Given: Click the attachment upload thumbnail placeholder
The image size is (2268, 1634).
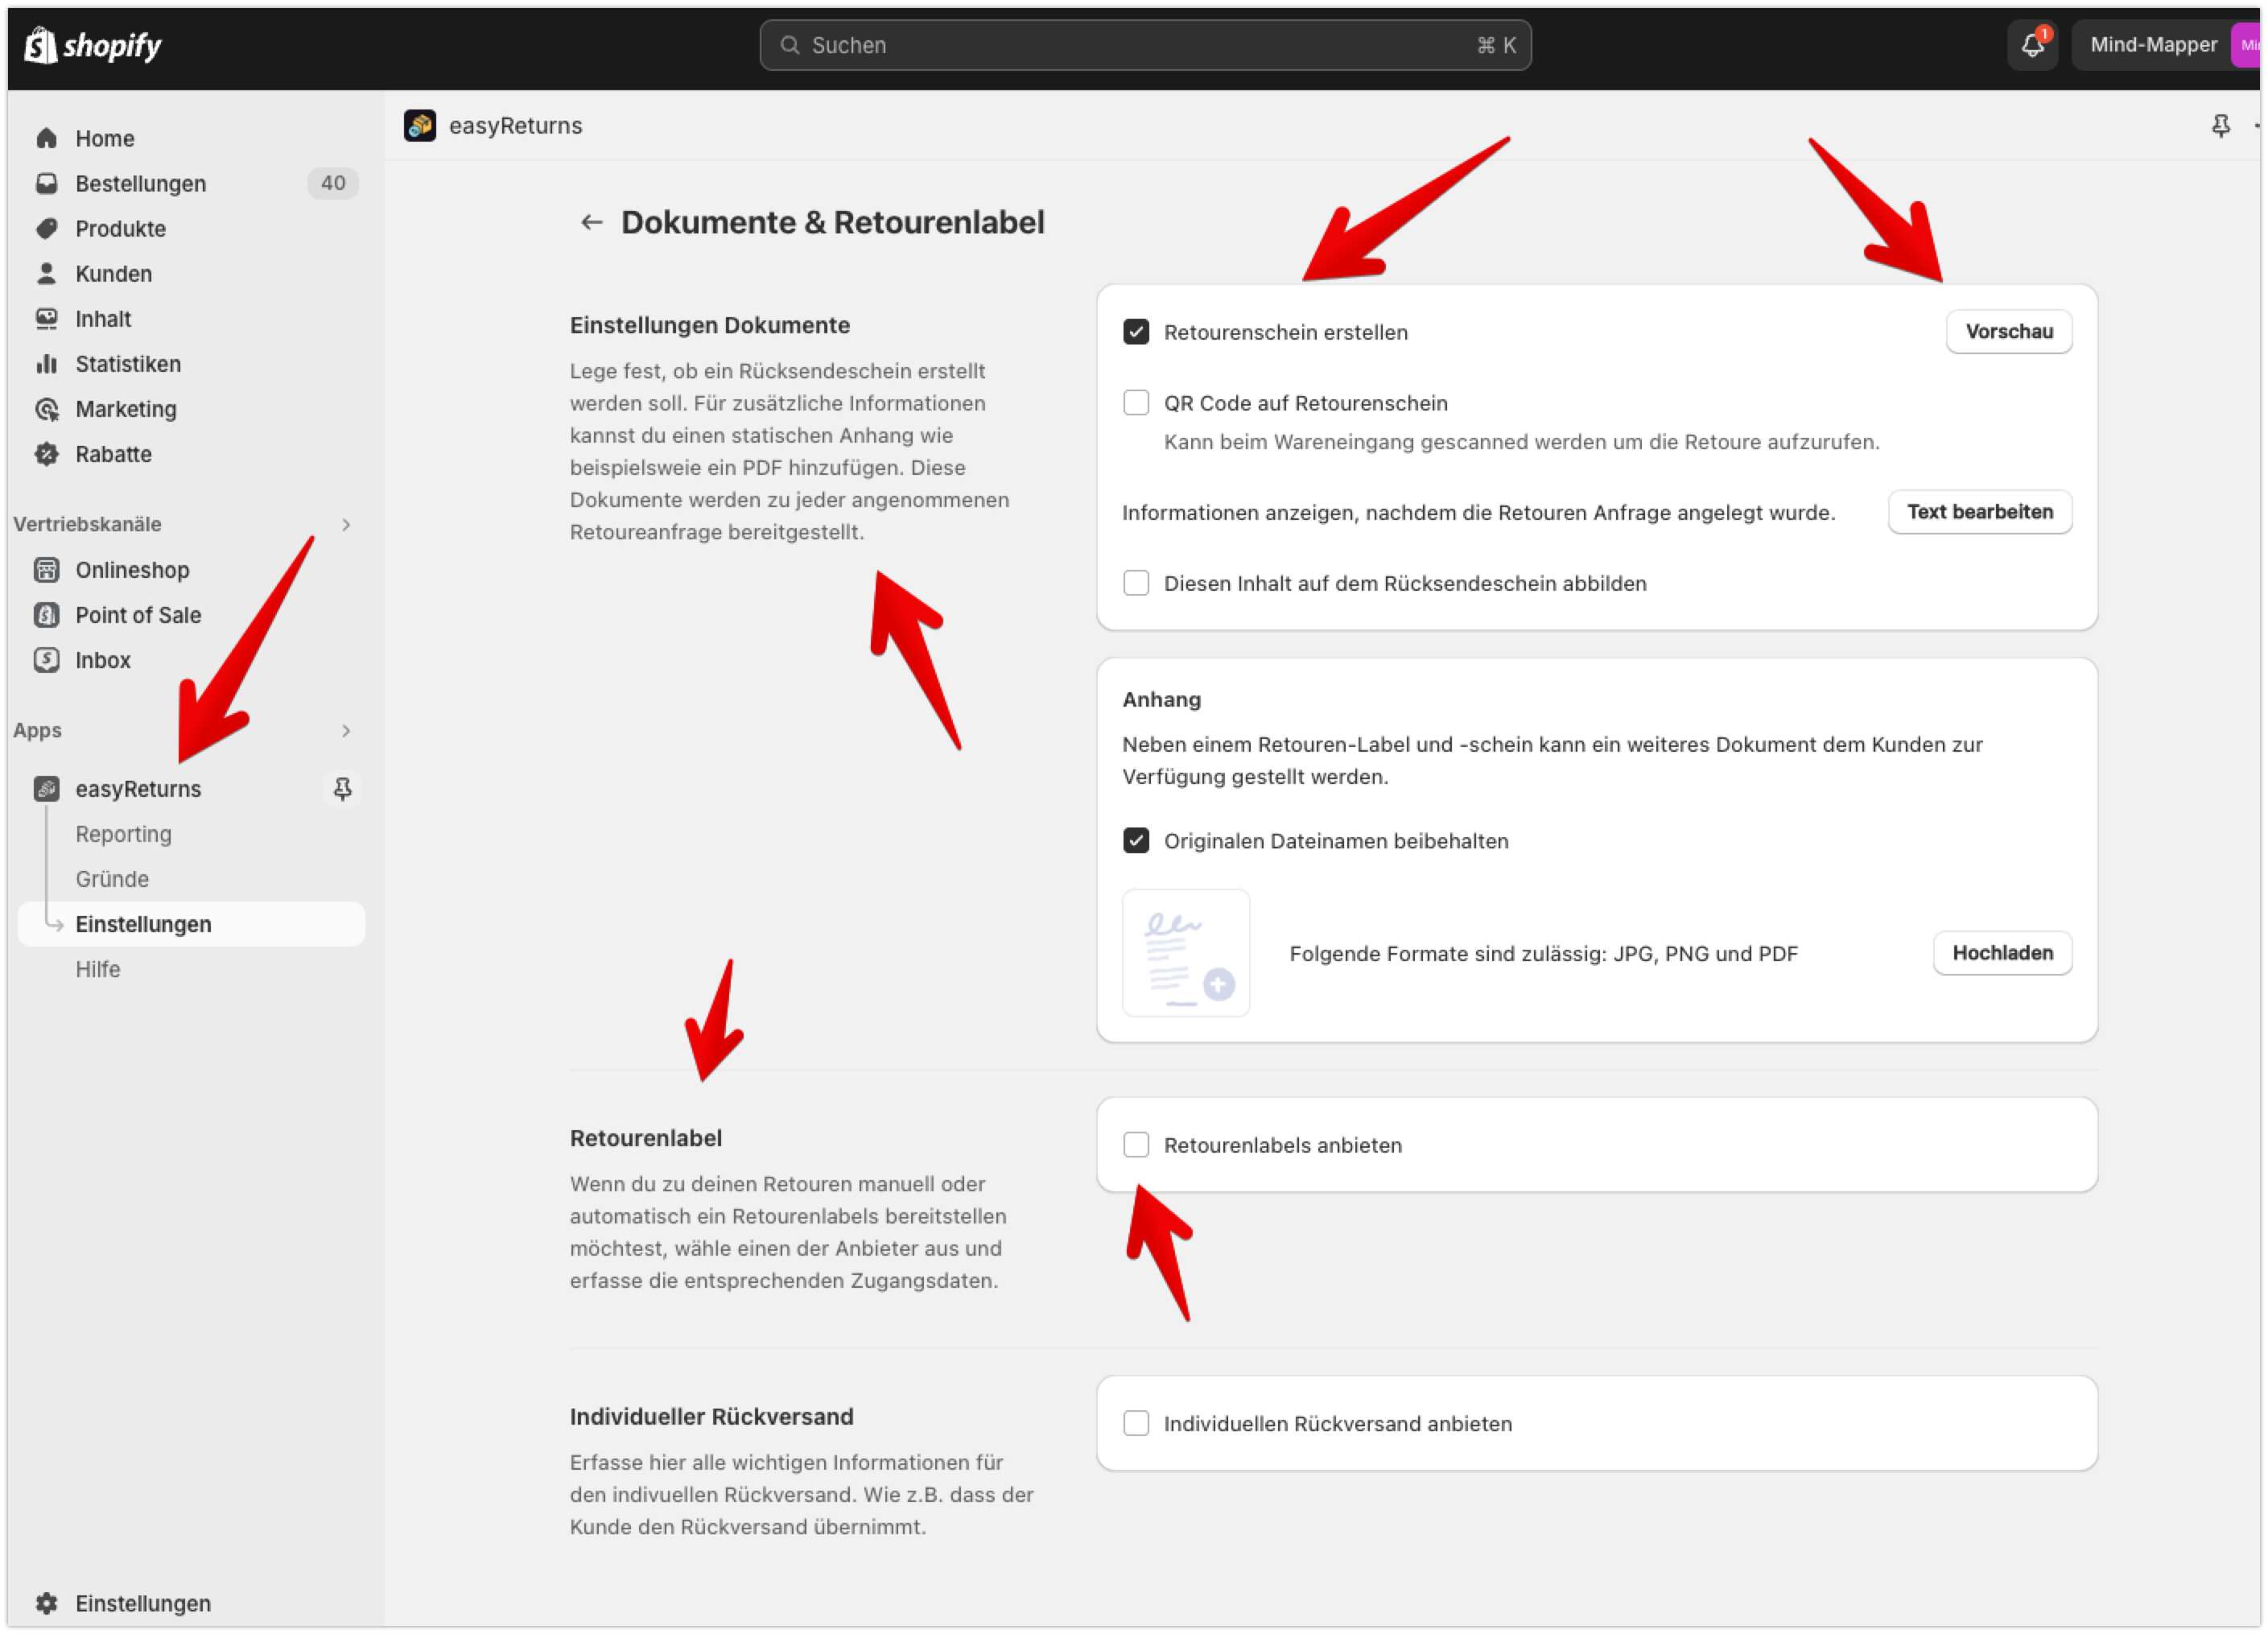Looking at the screenshot, I should tap(1186, 953).
